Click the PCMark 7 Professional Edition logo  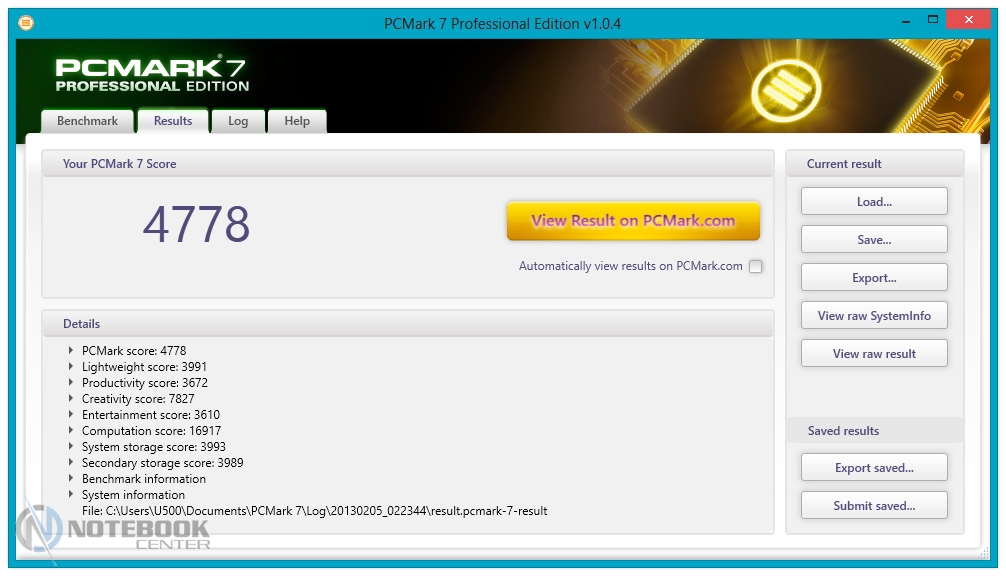tap(152, 75)
